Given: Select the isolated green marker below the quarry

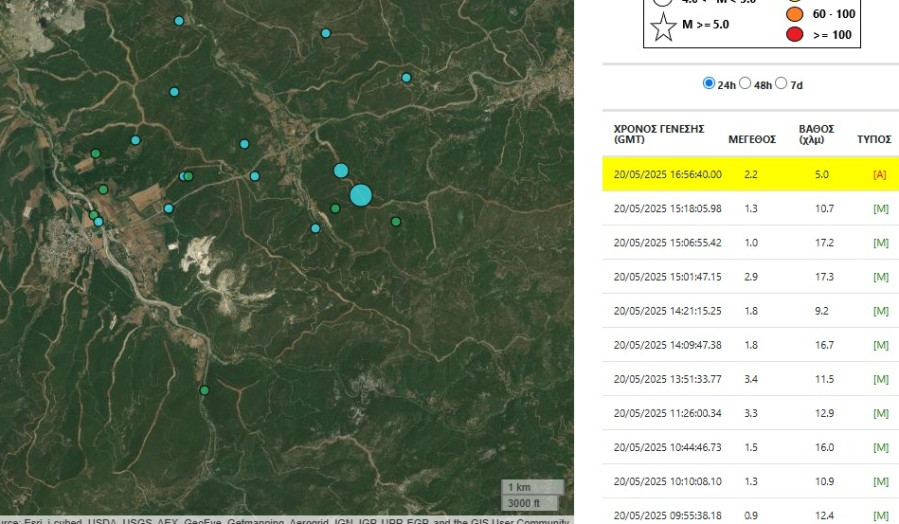Looking at the screenshot, I should (204, 390).
